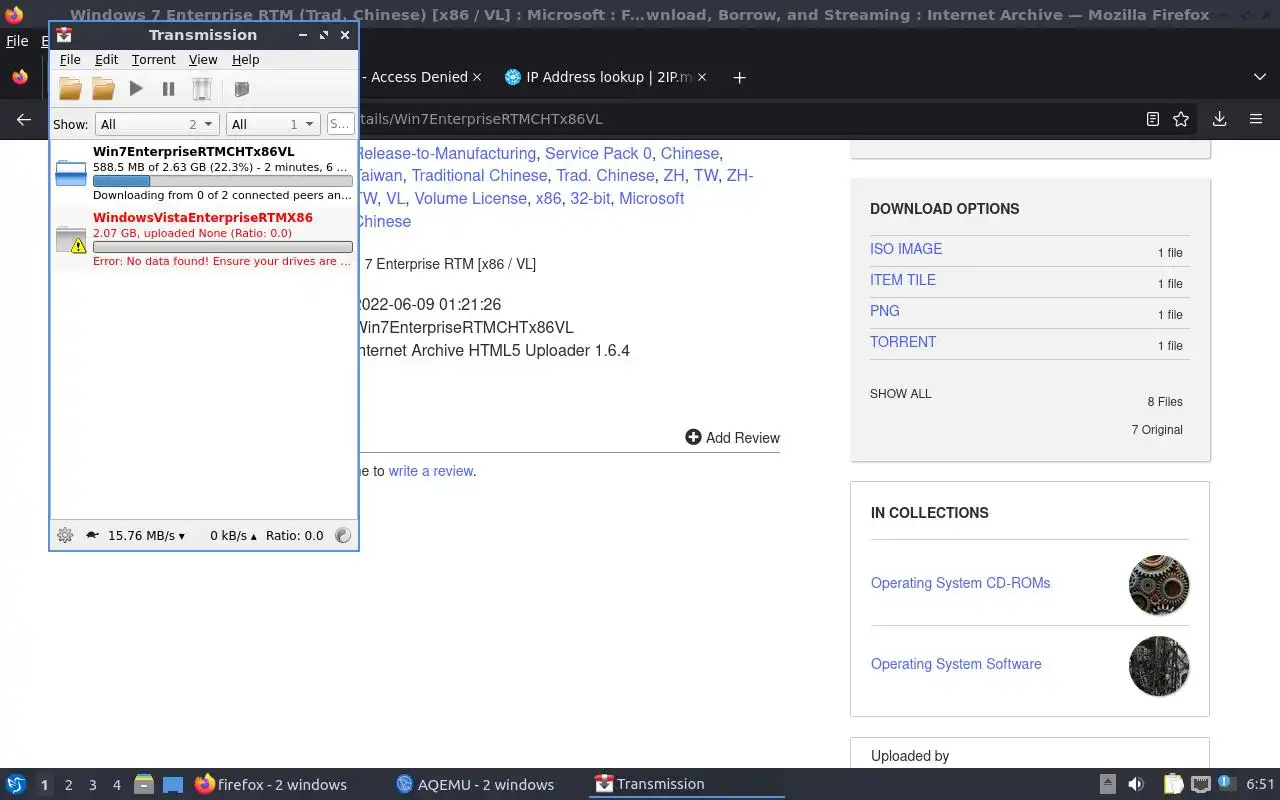1280x800 pixels.
Task: Close the Access Denied tab
Action: (477, 77)
